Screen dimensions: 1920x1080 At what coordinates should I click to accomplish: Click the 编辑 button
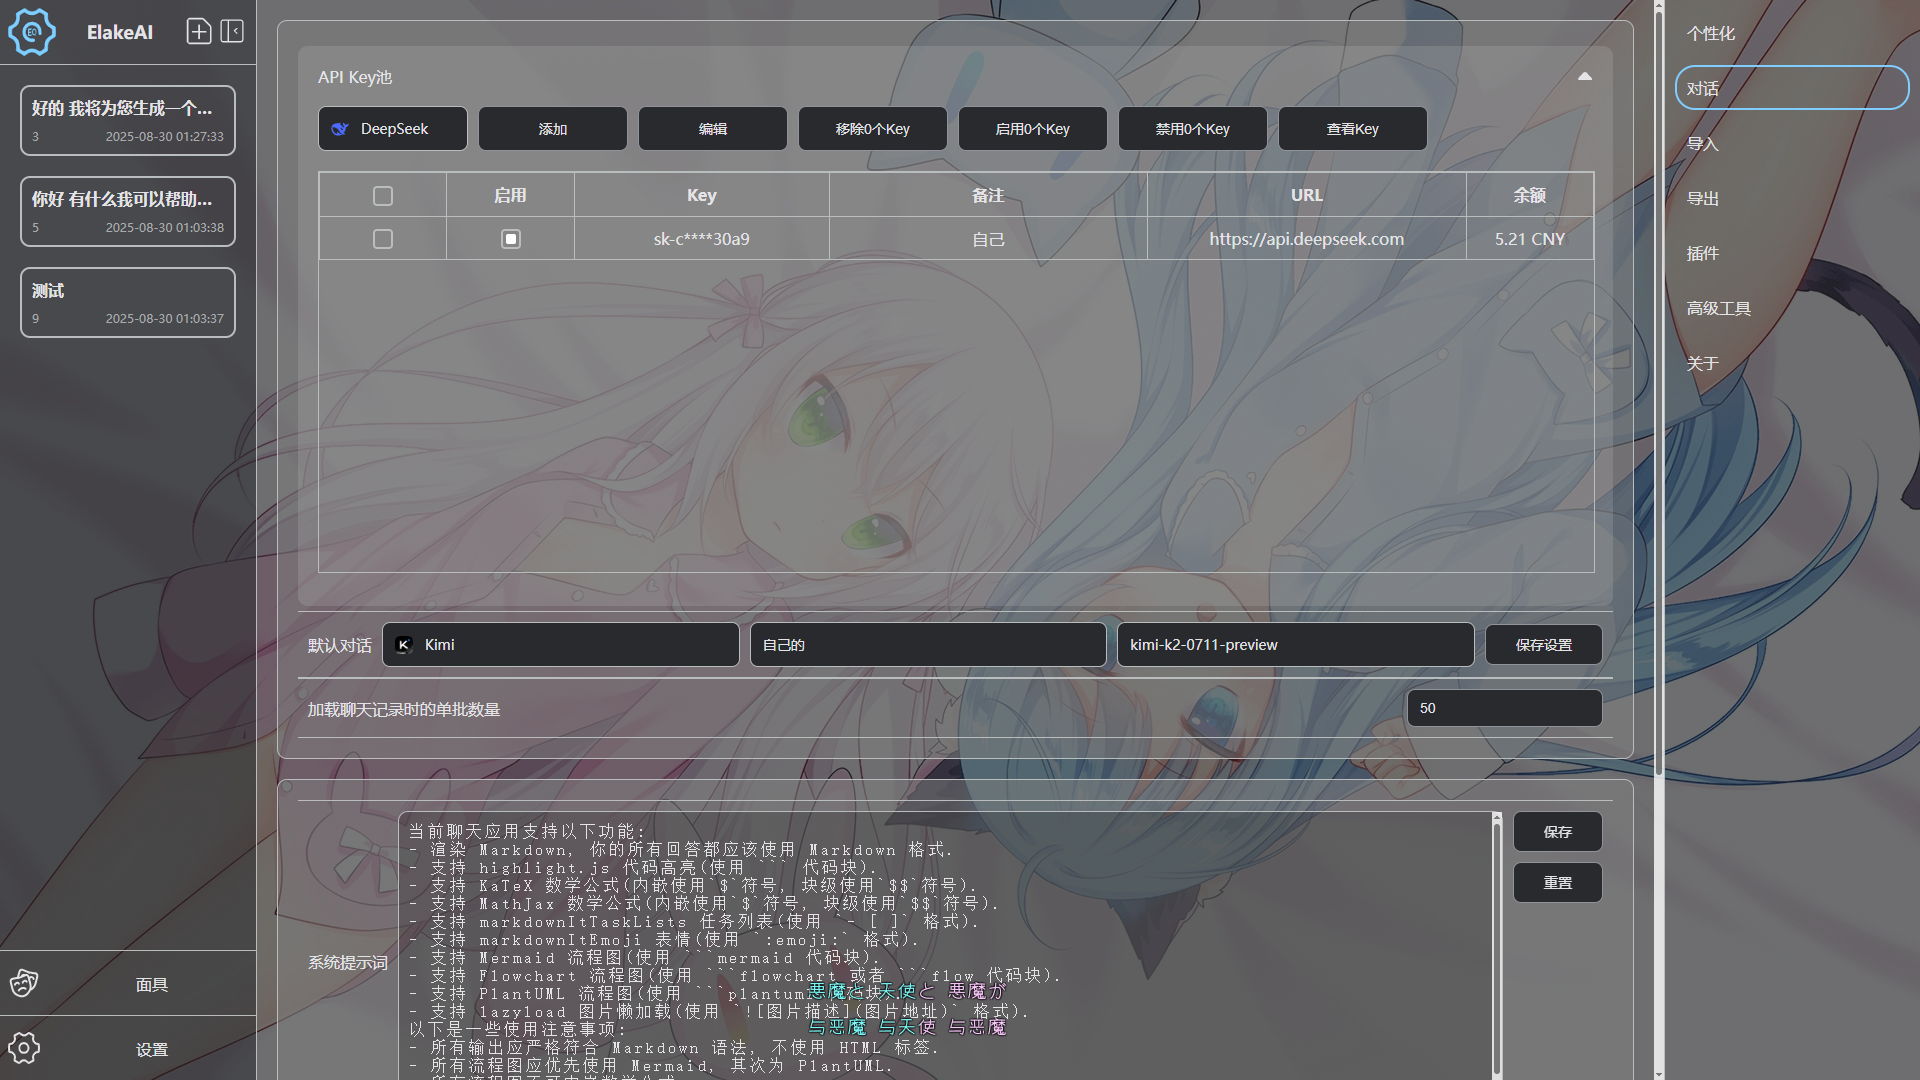(x=713, y=129)
